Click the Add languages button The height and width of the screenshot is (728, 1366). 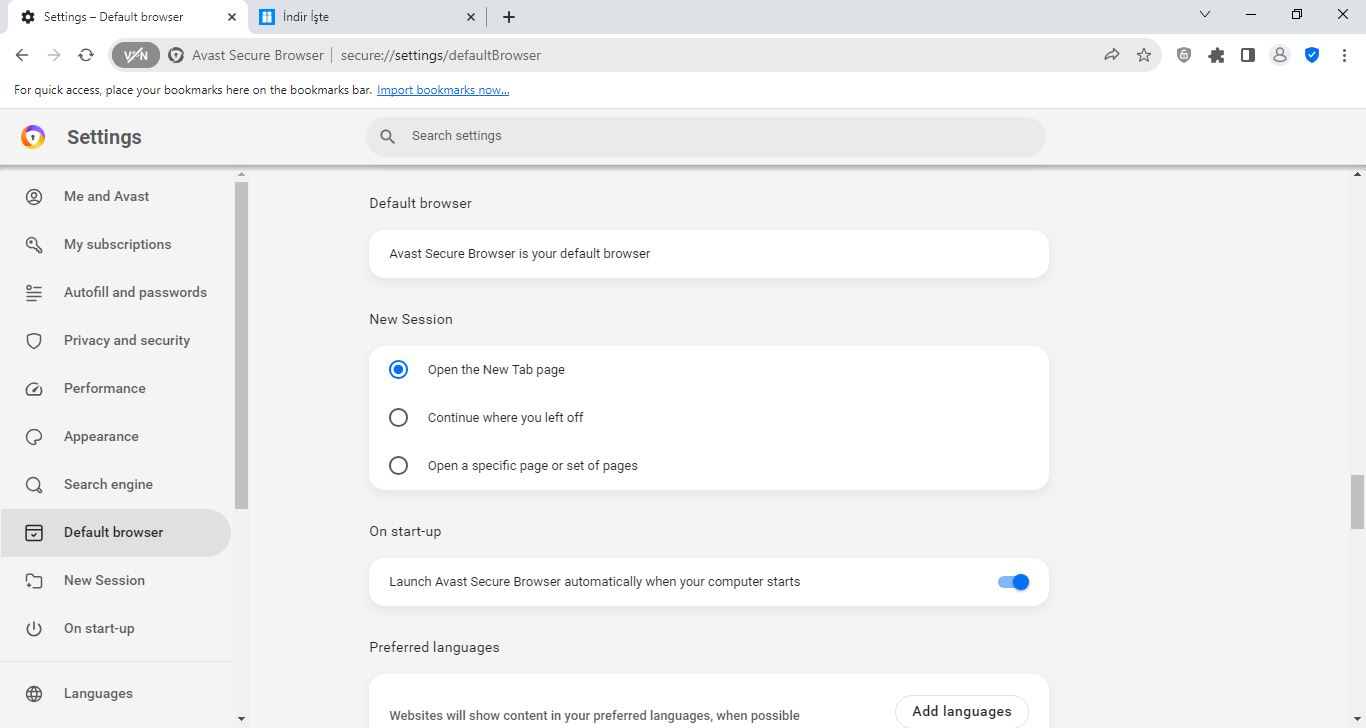[x=962, y=712]
